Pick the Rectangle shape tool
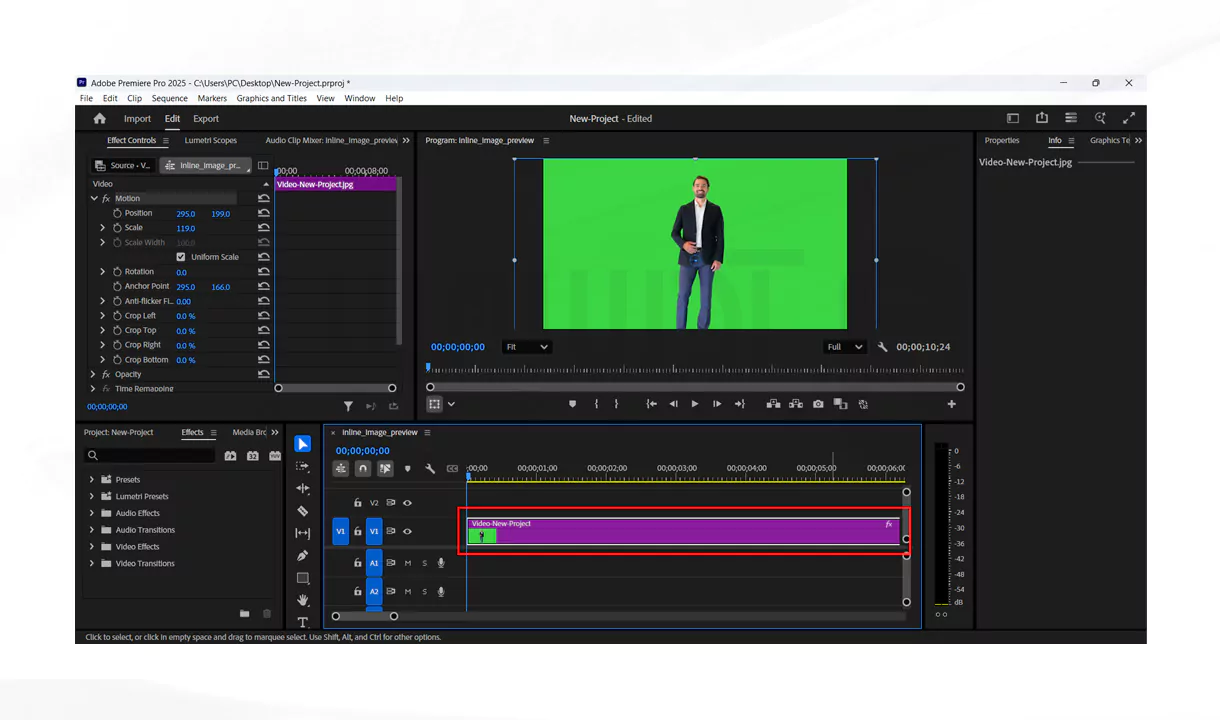This screenshot has height=720, width=1220. coord(303,578)
